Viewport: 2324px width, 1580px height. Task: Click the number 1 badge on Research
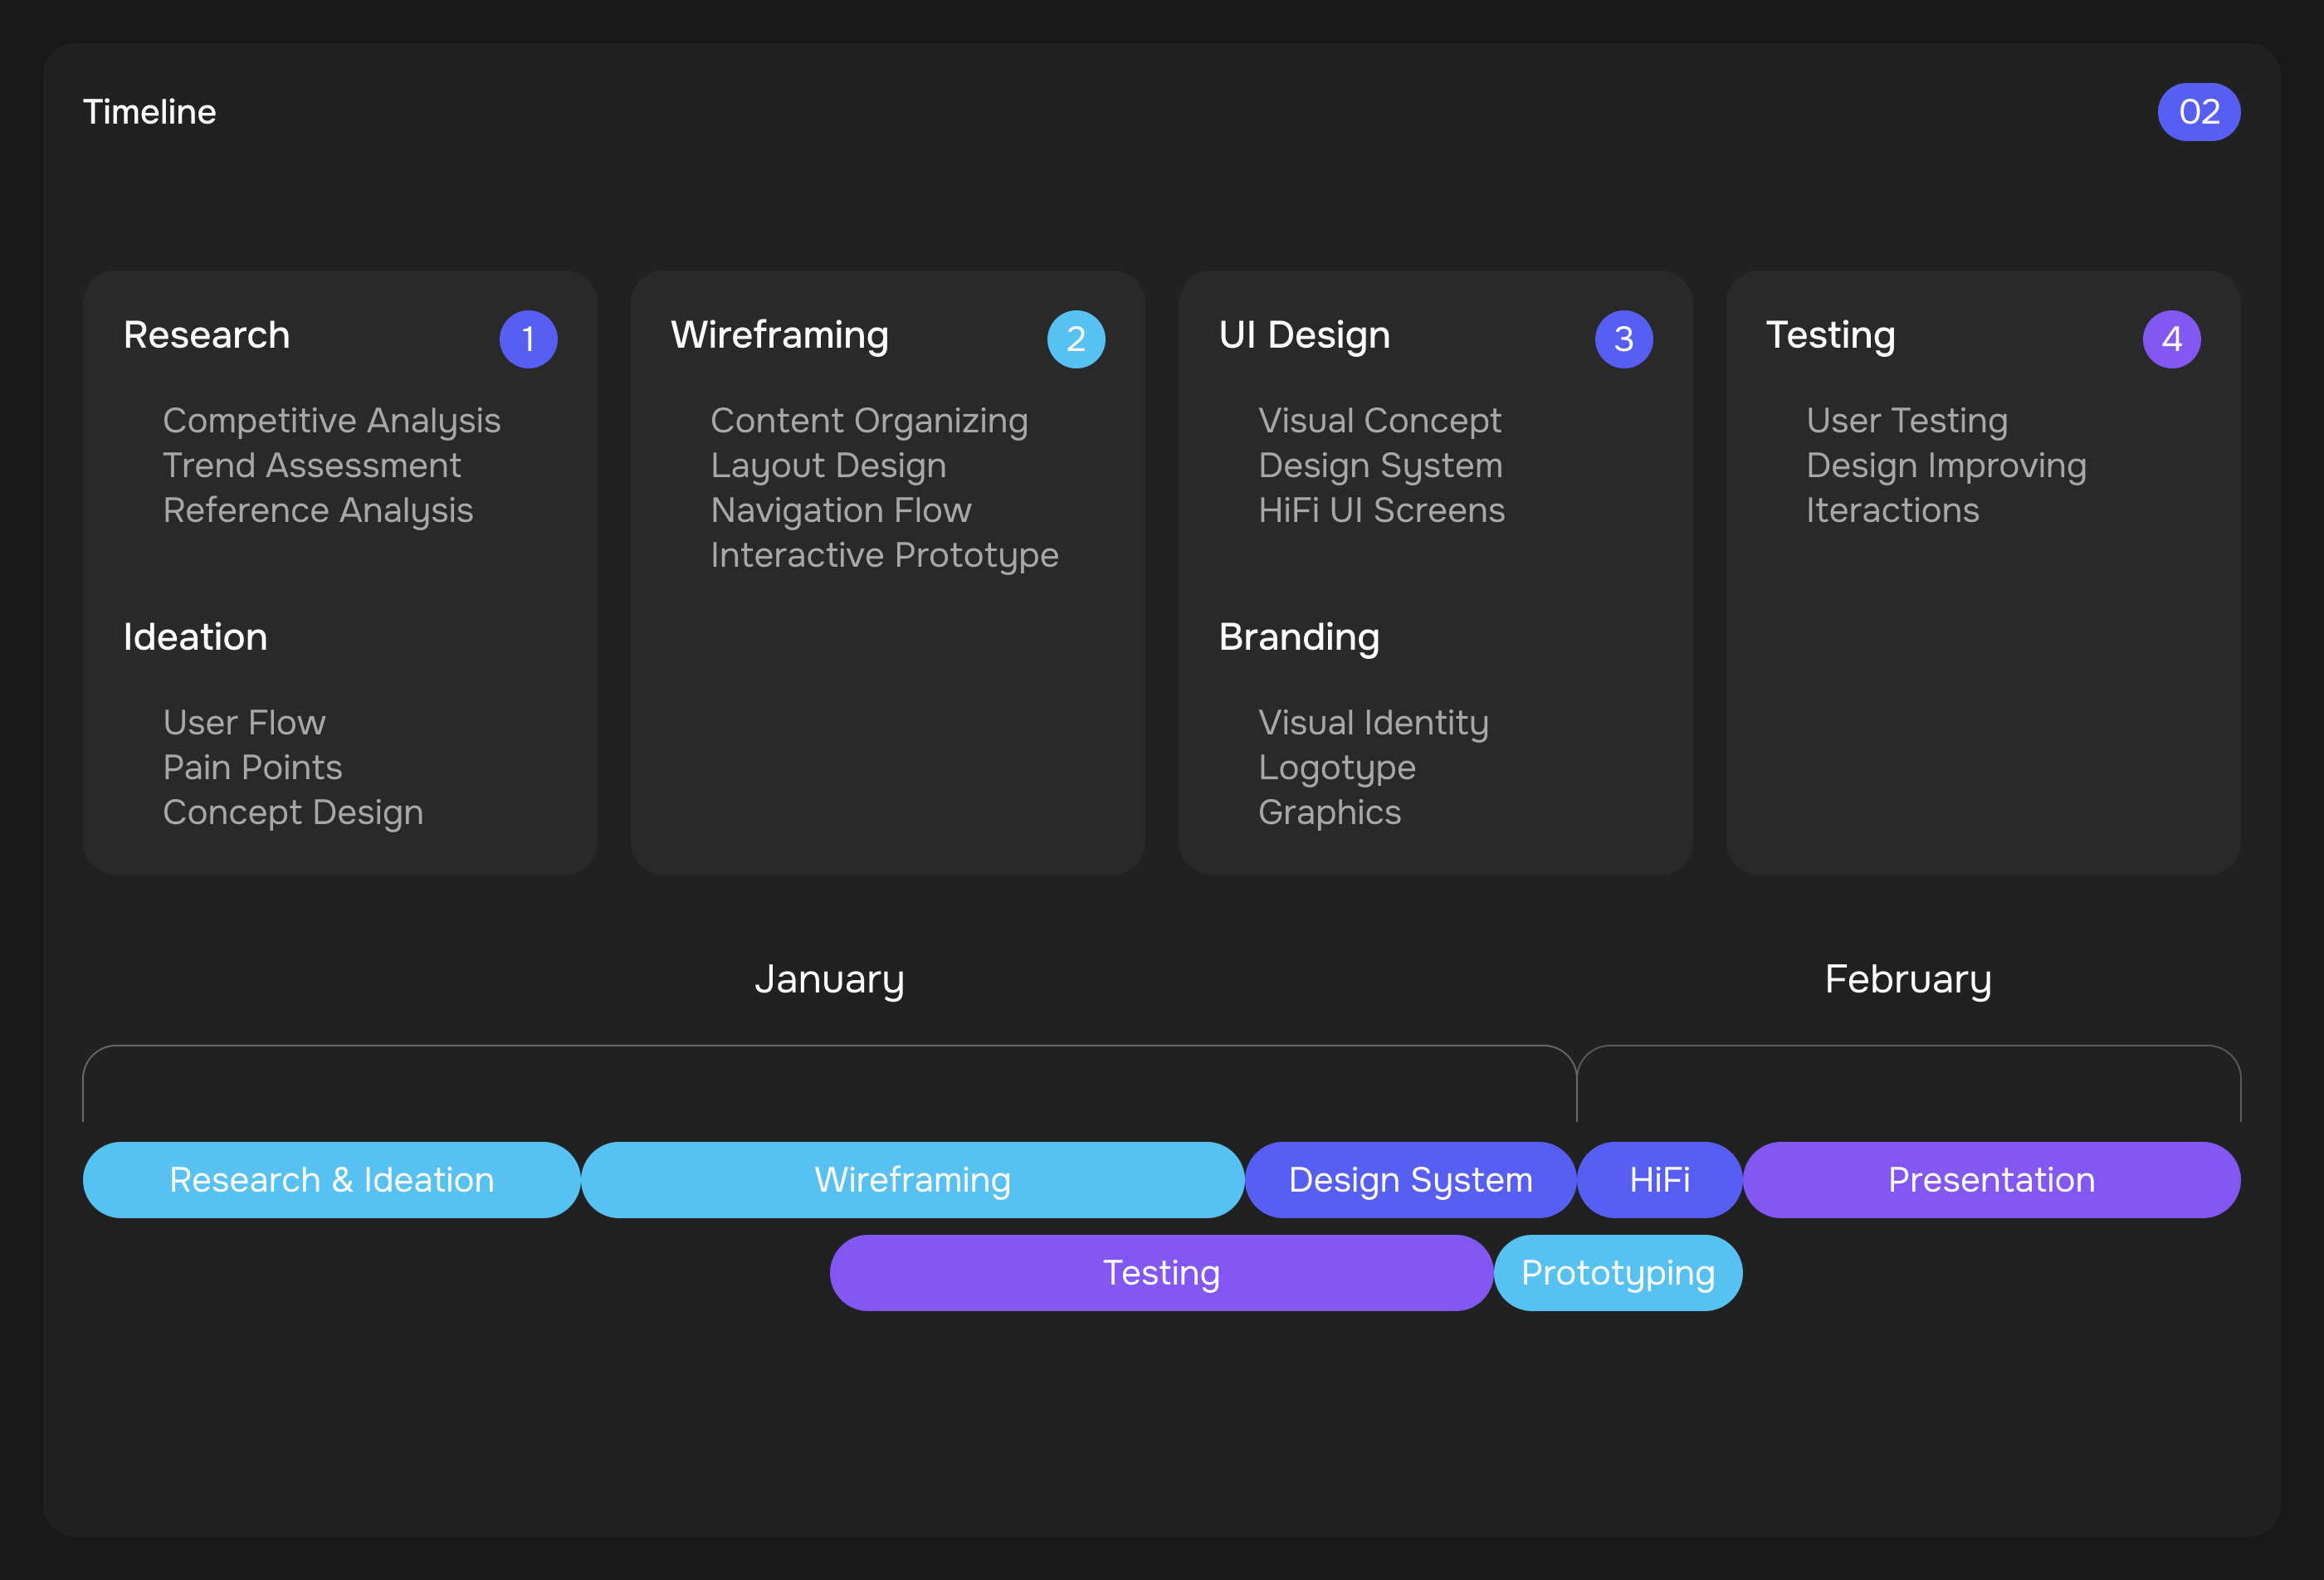(x=528, y=339)
